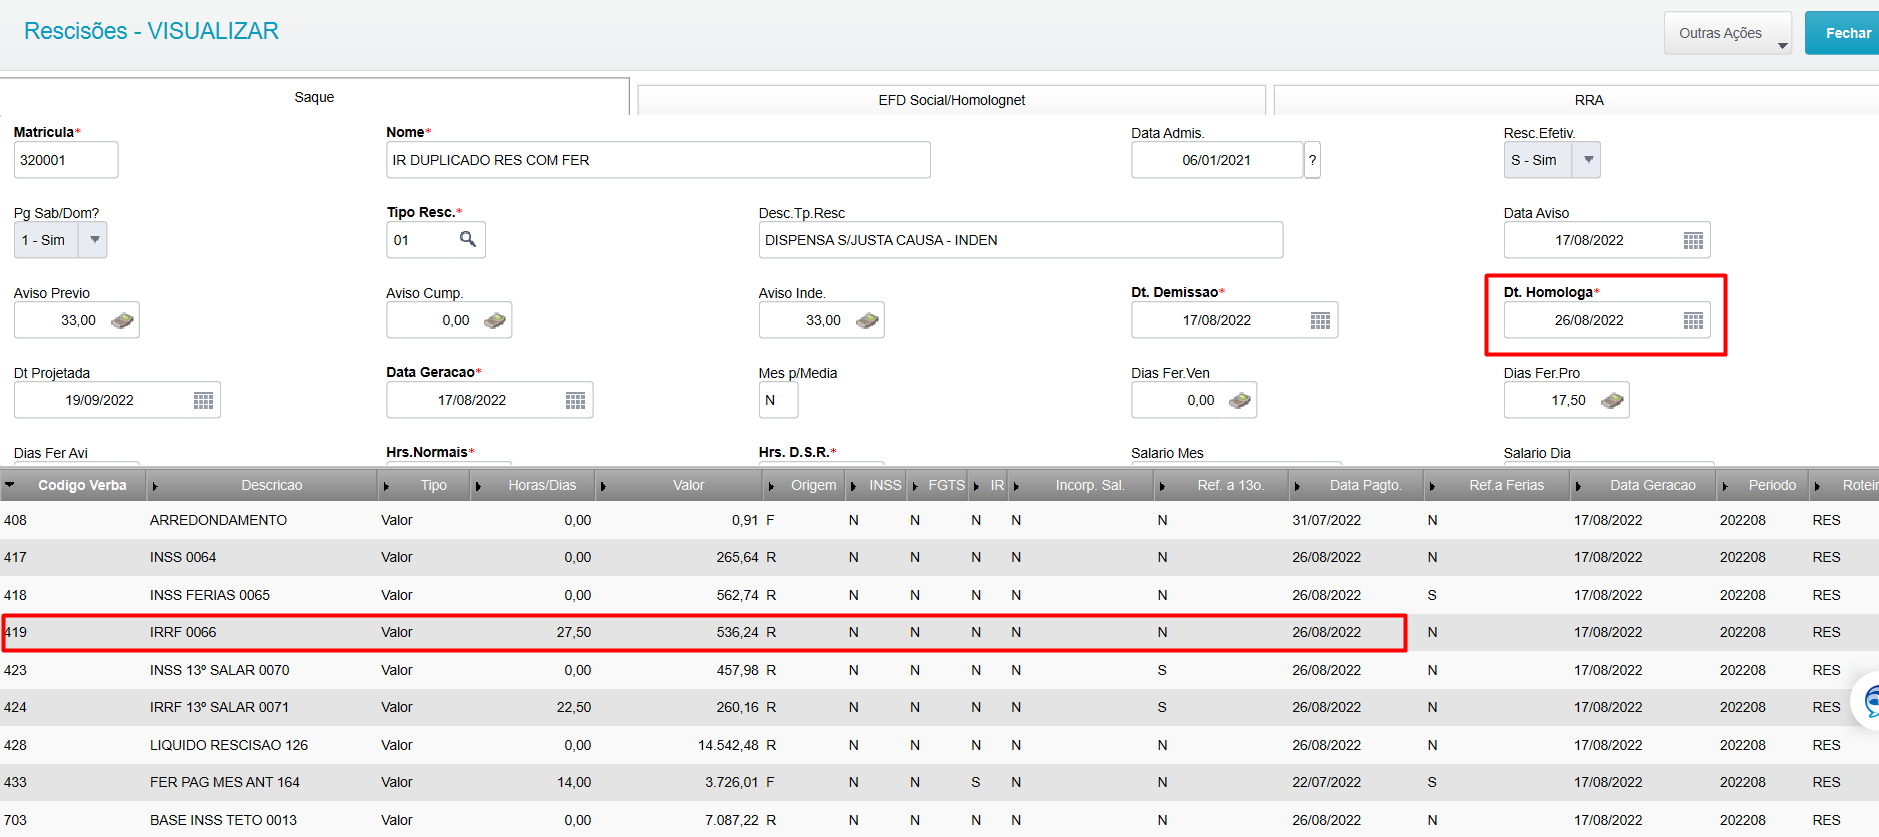Open the Outras Ações dropdown menu
This screenshot has height=837, width=1879.
coord(1728,33)
